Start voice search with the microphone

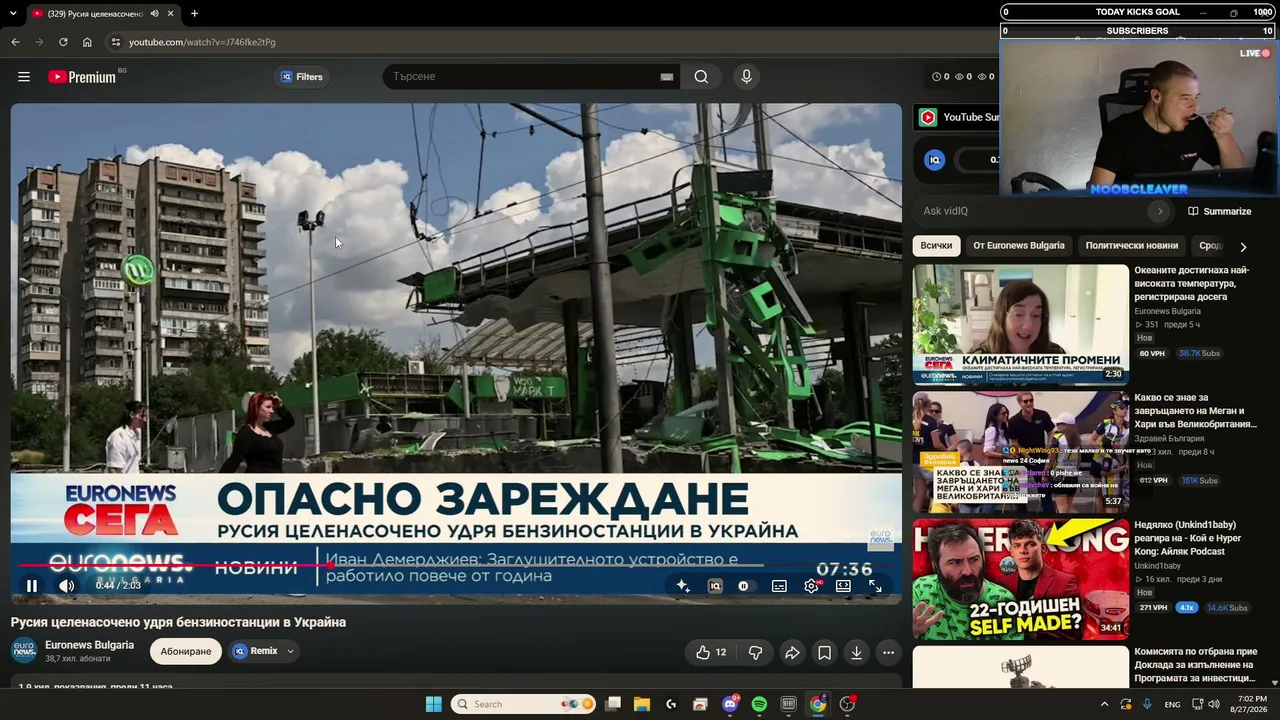click(745, 77)
